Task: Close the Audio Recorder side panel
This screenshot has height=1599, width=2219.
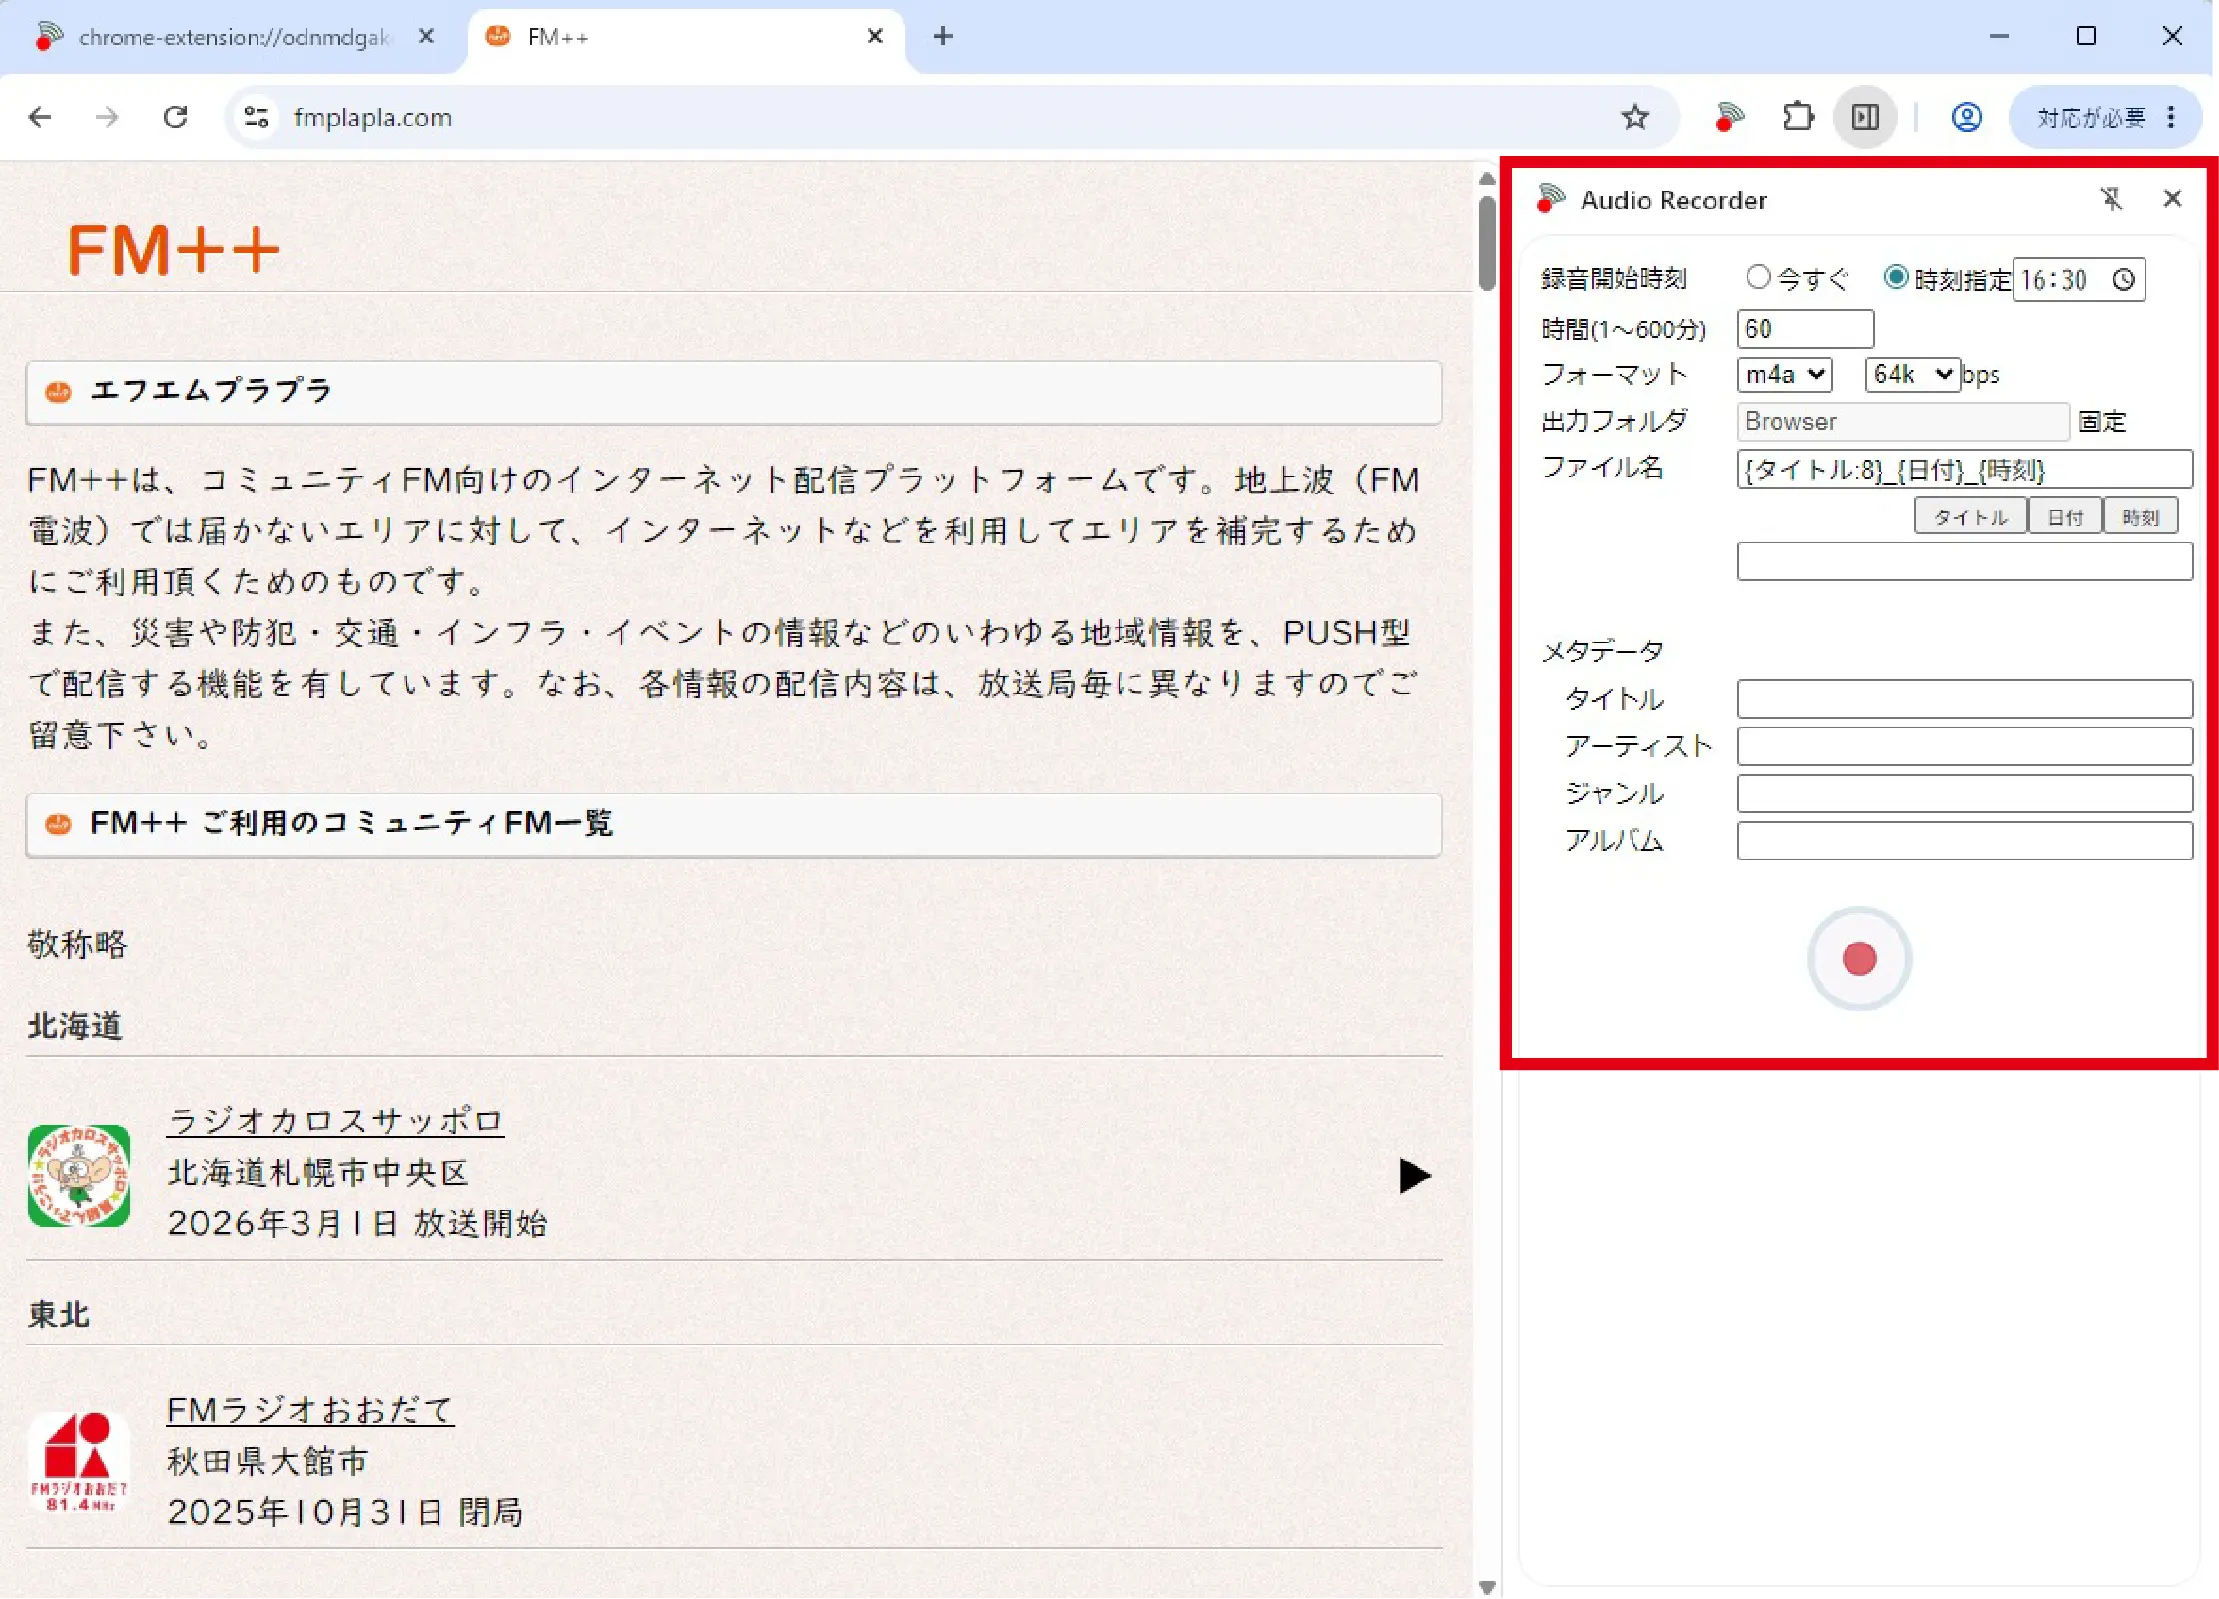Action: pos(2172,199)
